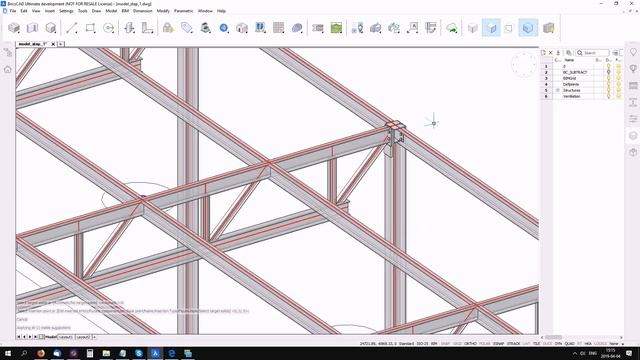The width and height of the screenshot is (640, 360).
Task: Toggle BC_SUBTRACT layer bulb
Action: coord(608,72)
